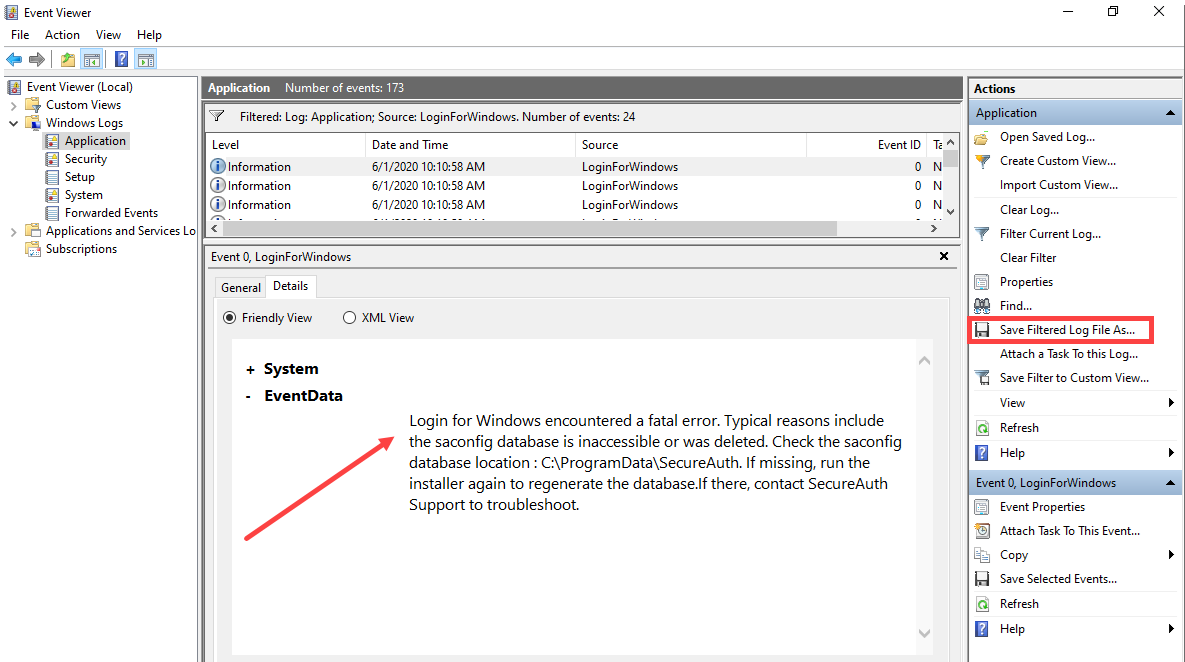Collapse the Windows Logs tree node
1185x662 pixels.
point(13,123)
